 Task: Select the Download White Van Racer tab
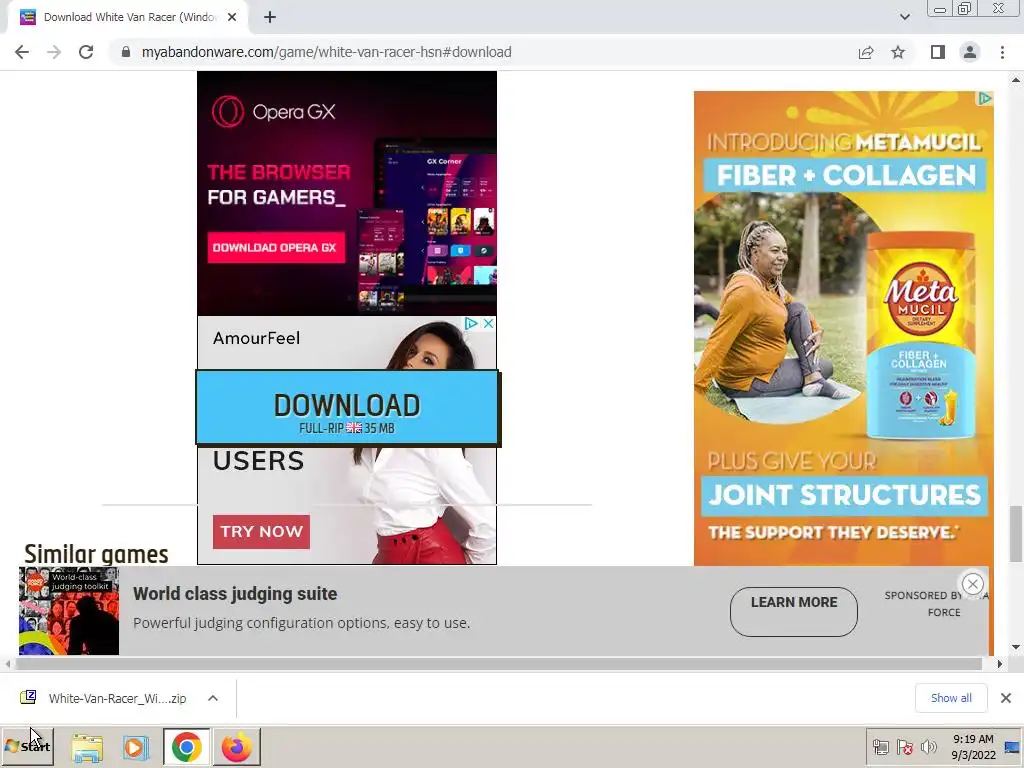[x=127, y=17]
